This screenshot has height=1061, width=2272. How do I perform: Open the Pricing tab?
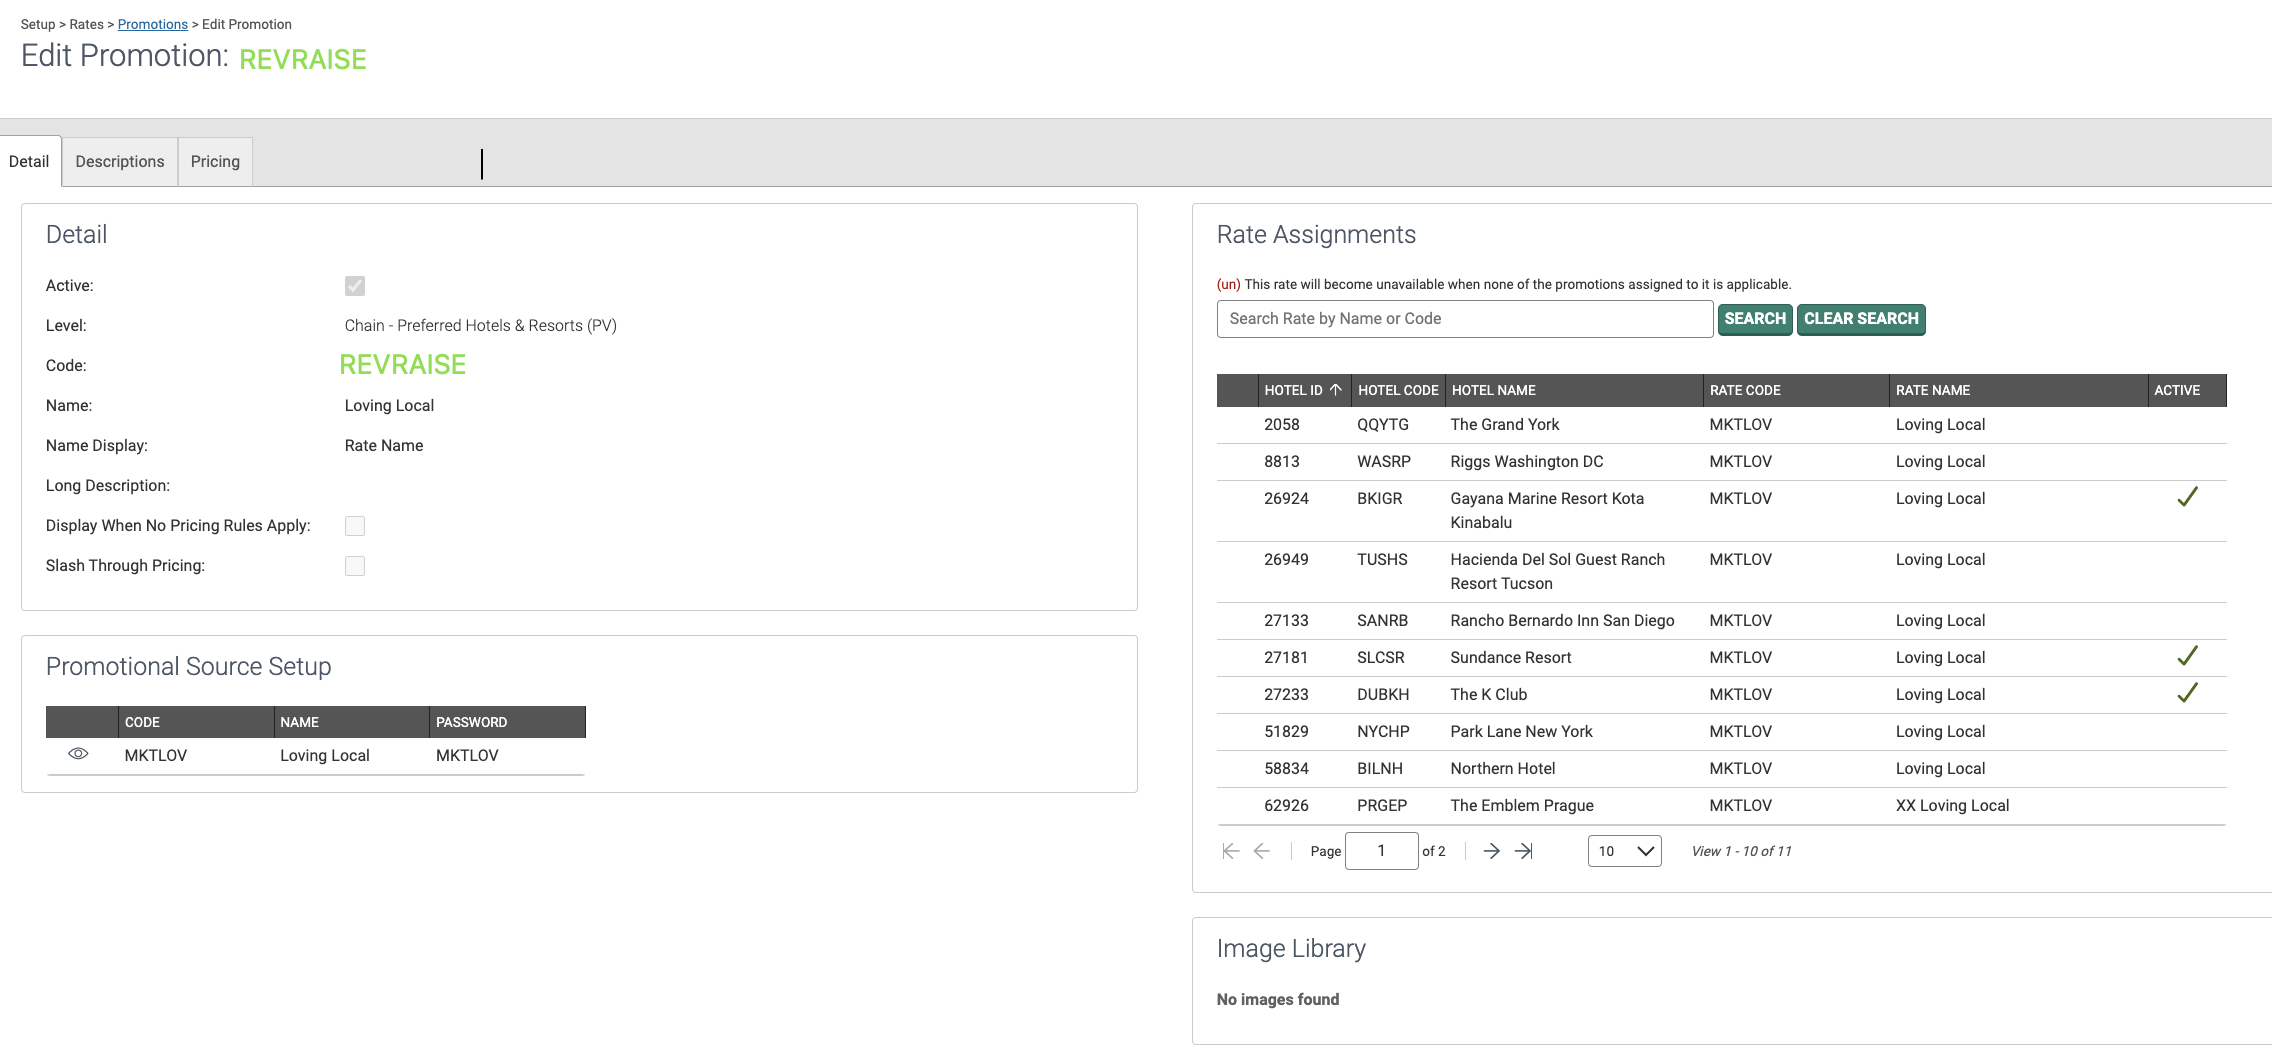(215, 161)
